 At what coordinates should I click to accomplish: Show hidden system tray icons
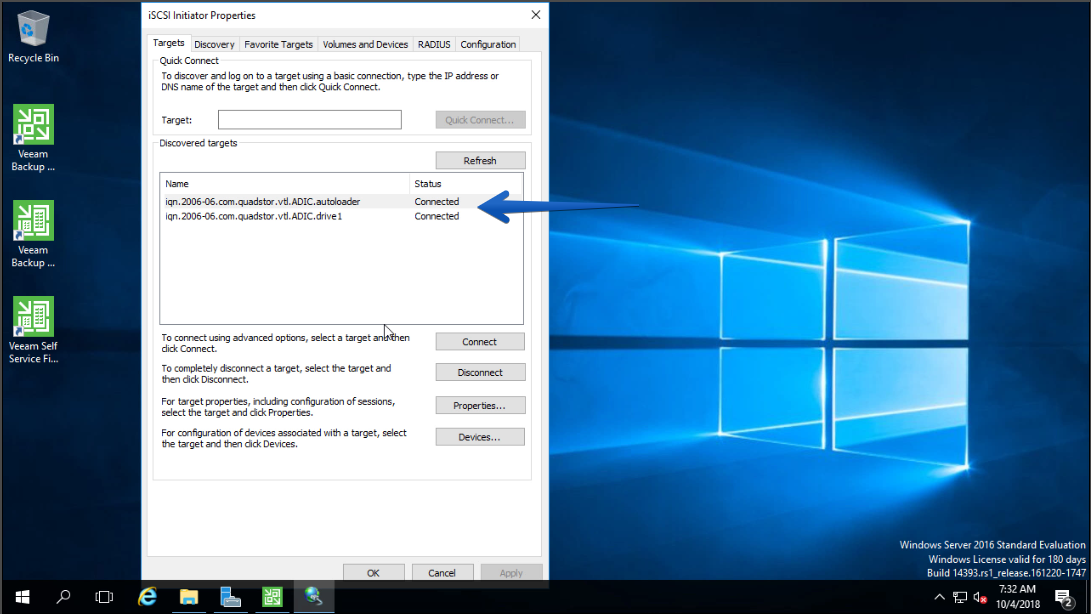coord(939,597)
